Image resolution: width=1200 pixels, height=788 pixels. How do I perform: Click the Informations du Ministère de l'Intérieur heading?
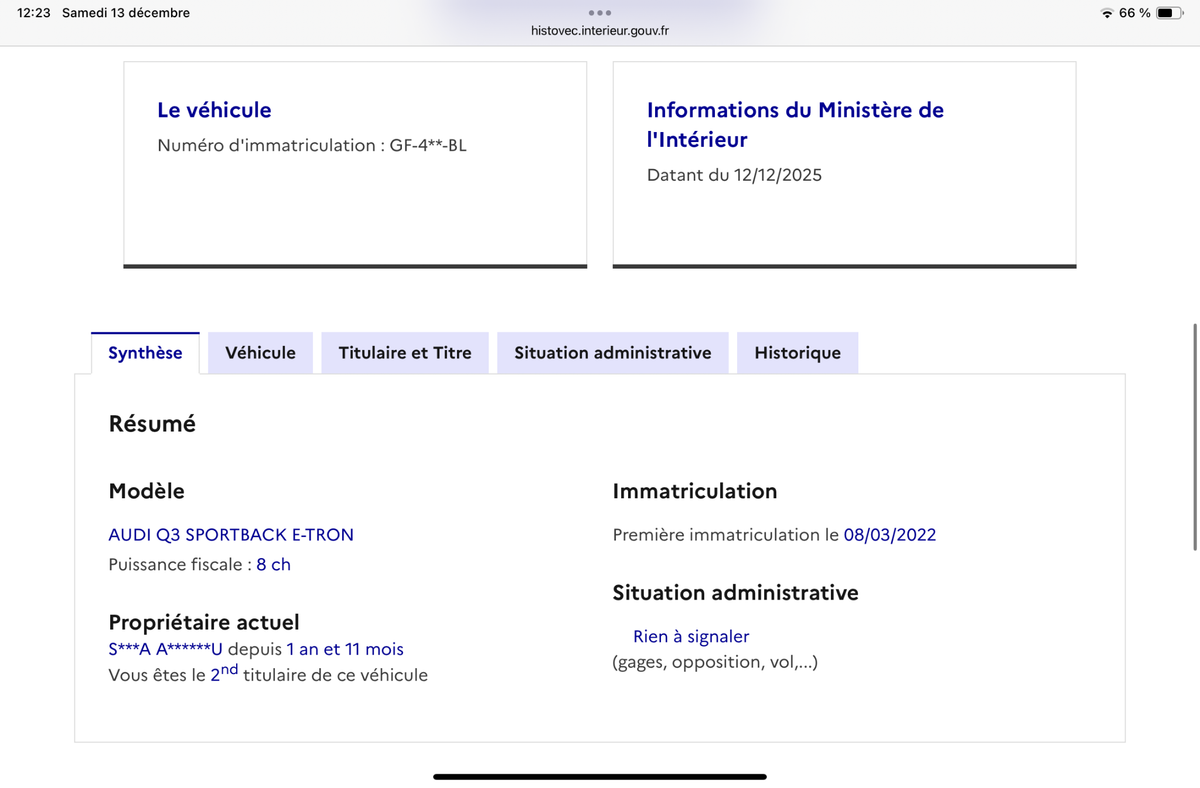[x=795, y=124]
